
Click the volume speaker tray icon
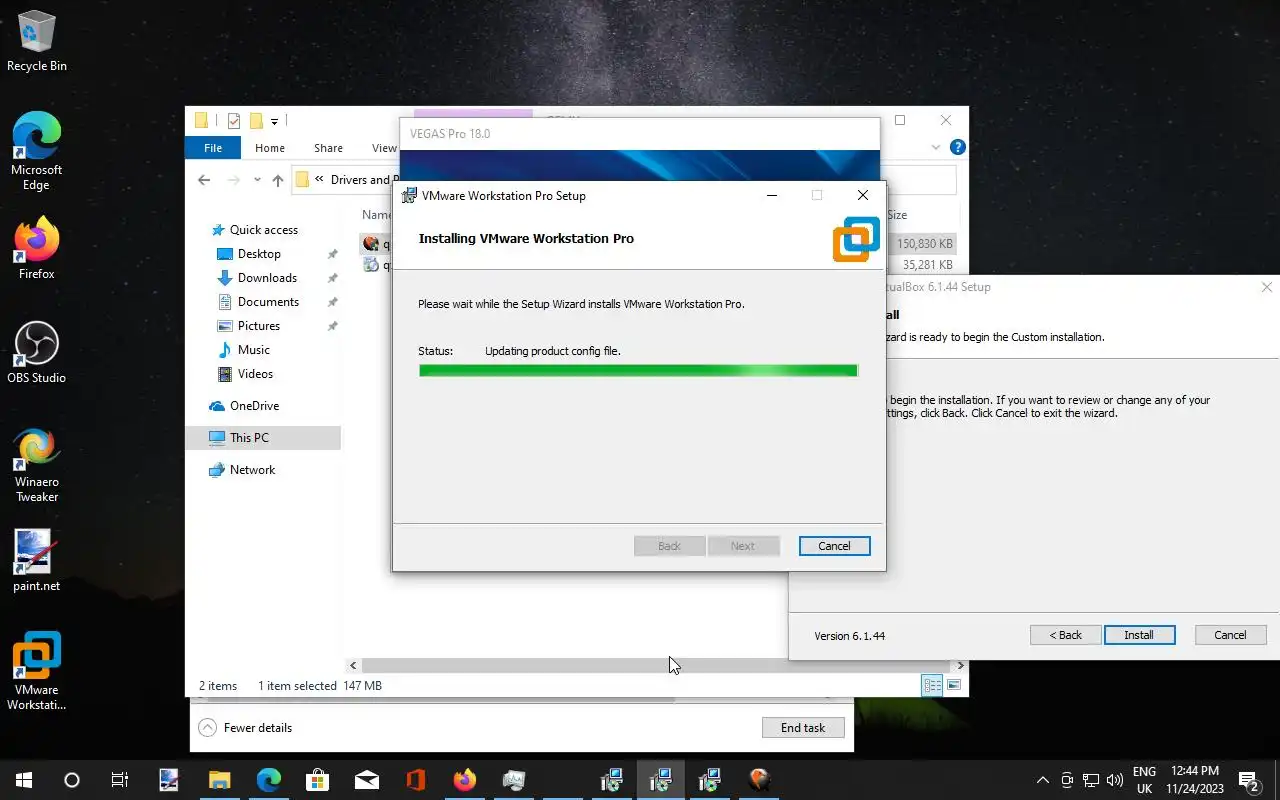point(1115,780)
